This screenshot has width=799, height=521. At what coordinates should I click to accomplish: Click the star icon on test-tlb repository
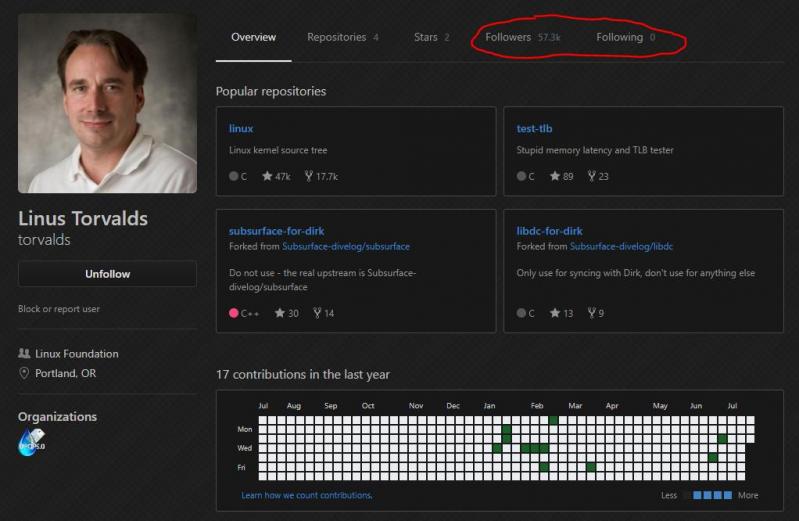click(x=555, y=176)
